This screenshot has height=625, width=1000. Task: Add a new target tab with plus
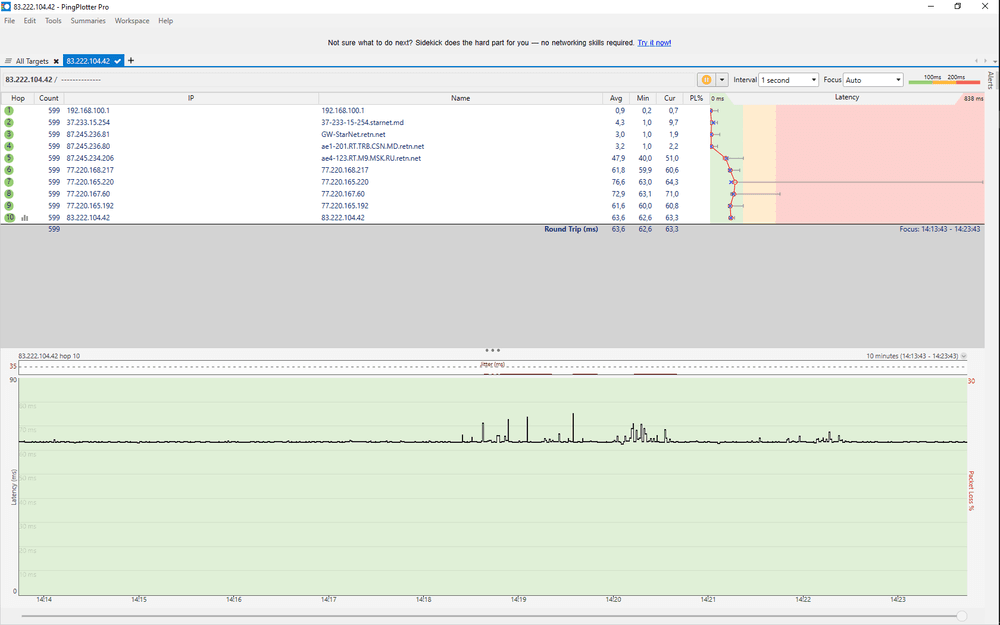(131, 61)
